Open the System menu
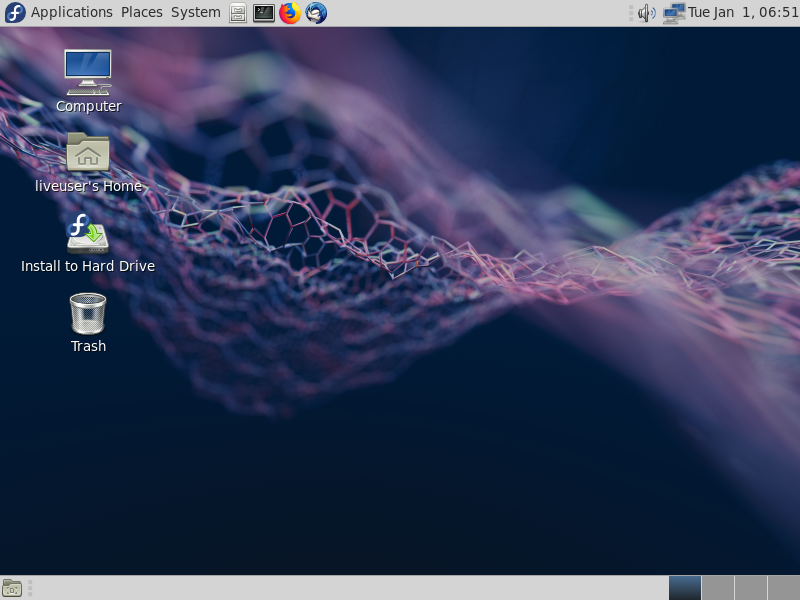This screenshot has height=600, width=800. coord(195,13)
